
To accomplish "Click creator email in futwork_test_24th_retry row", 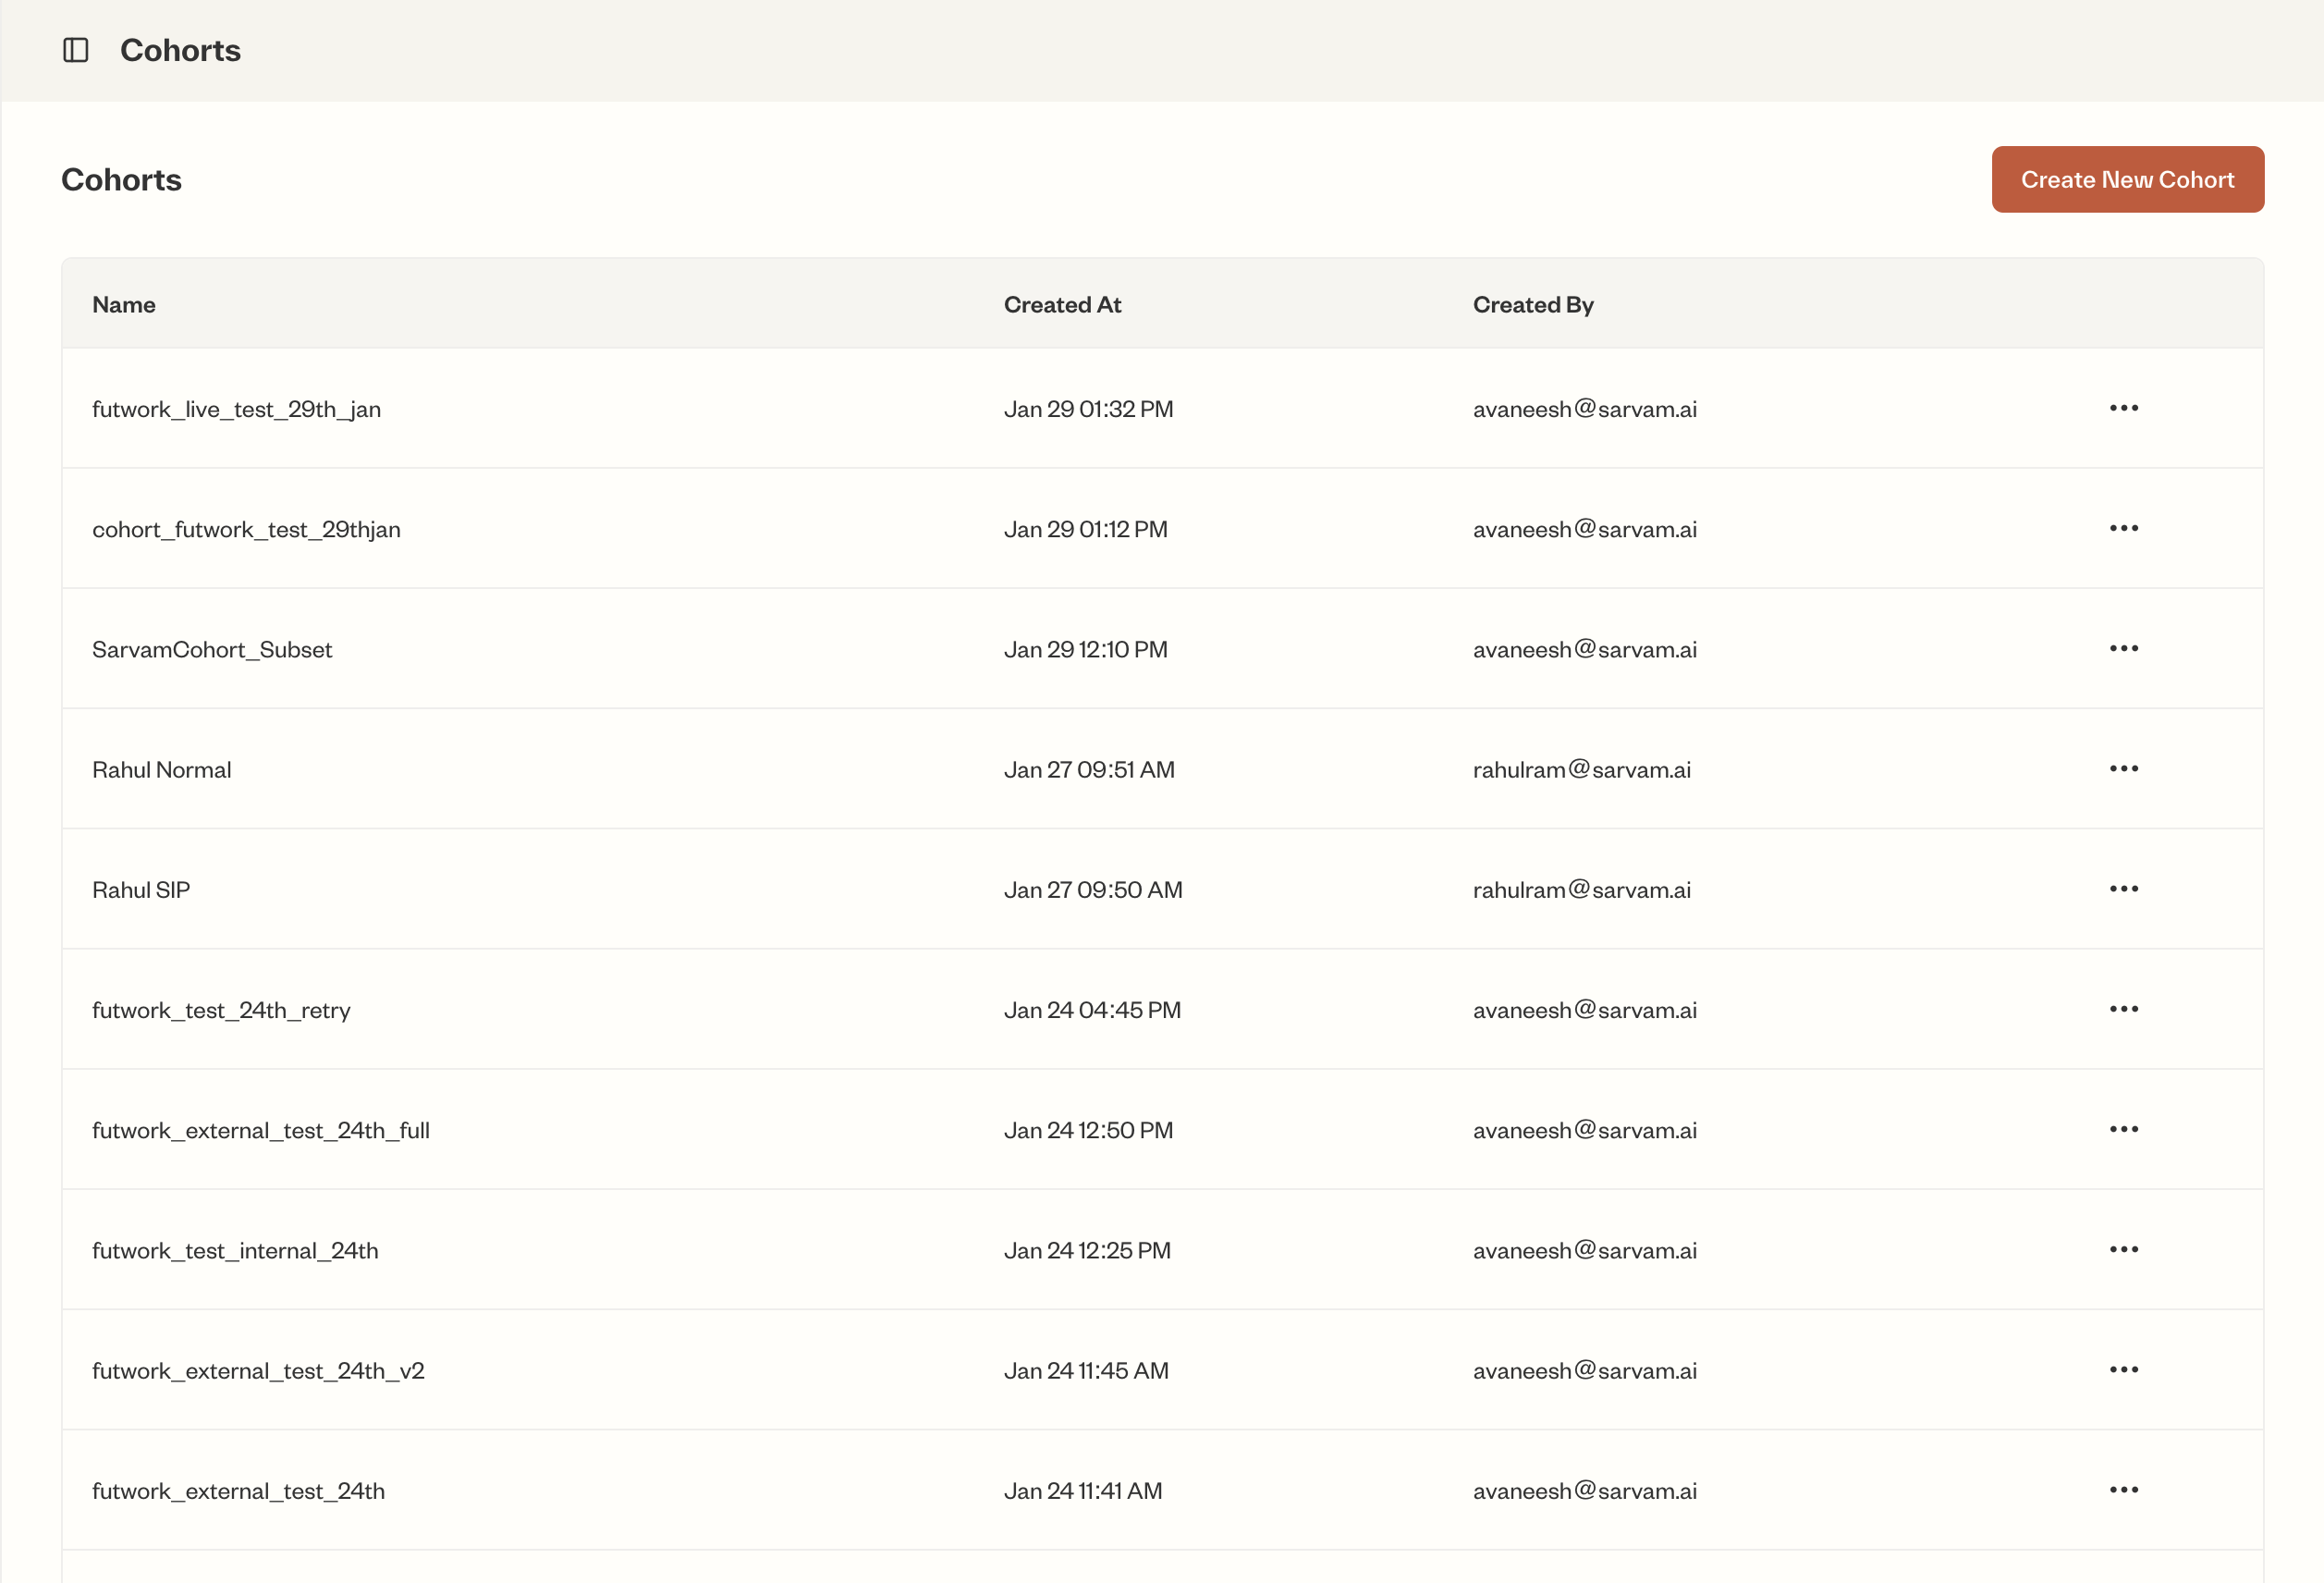I will tap(1584, 1010).
